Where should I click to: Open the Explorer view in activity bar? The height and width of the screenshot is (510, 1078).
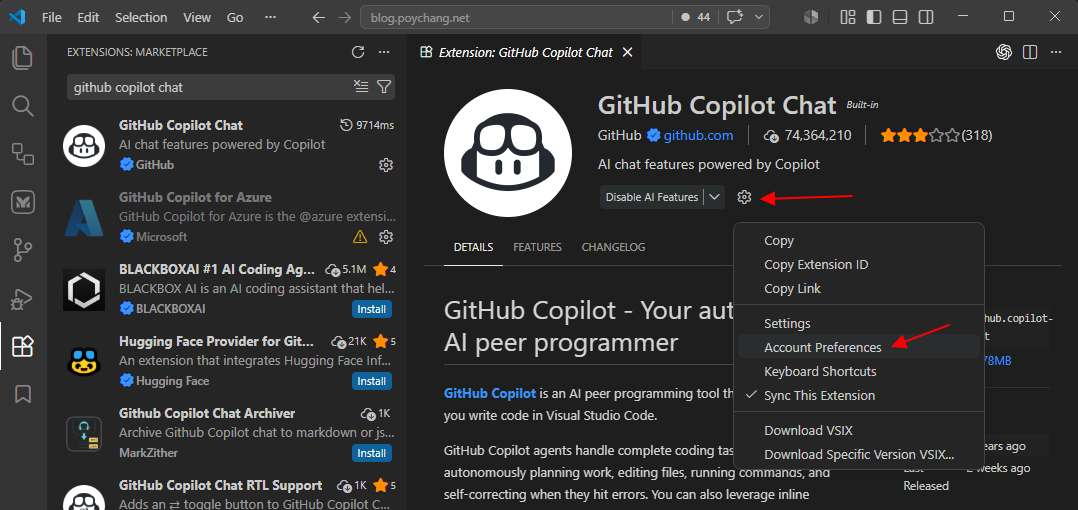click(23, 58)
